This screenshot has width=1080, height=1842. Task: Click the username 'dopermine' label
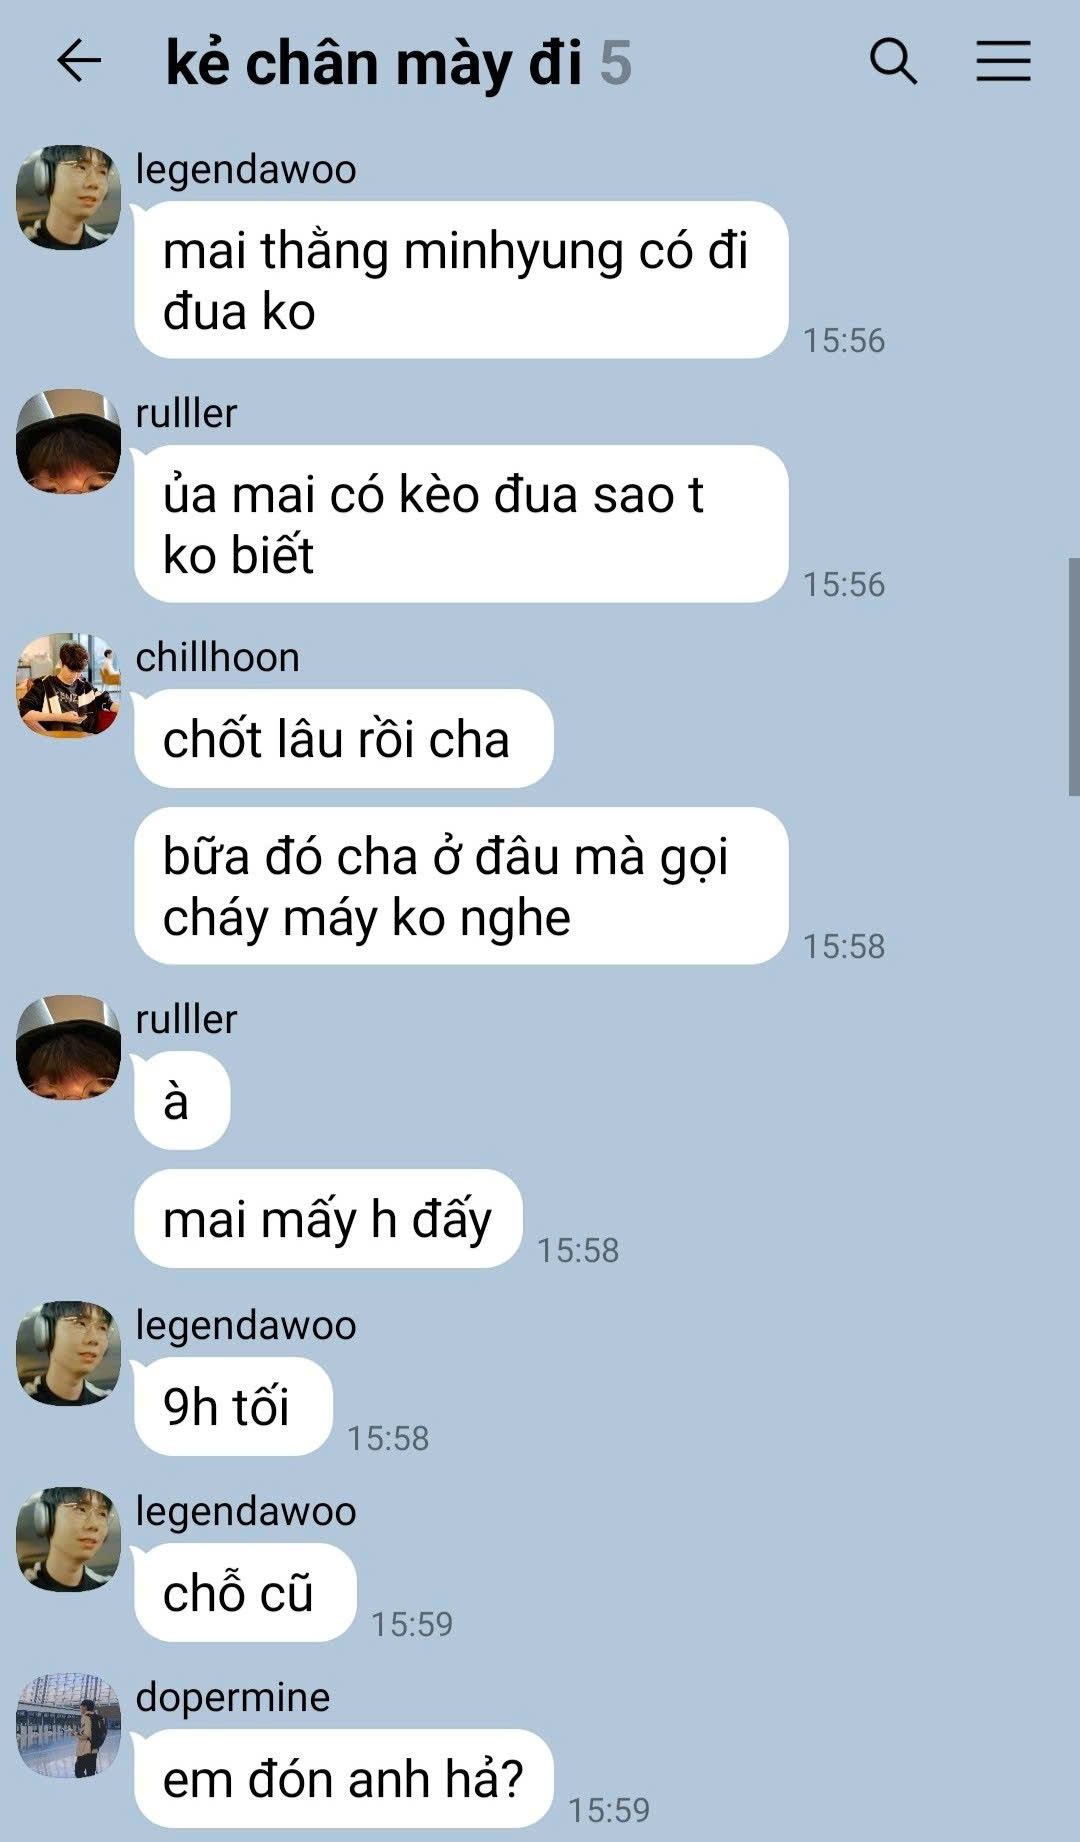click(233, 1697)
